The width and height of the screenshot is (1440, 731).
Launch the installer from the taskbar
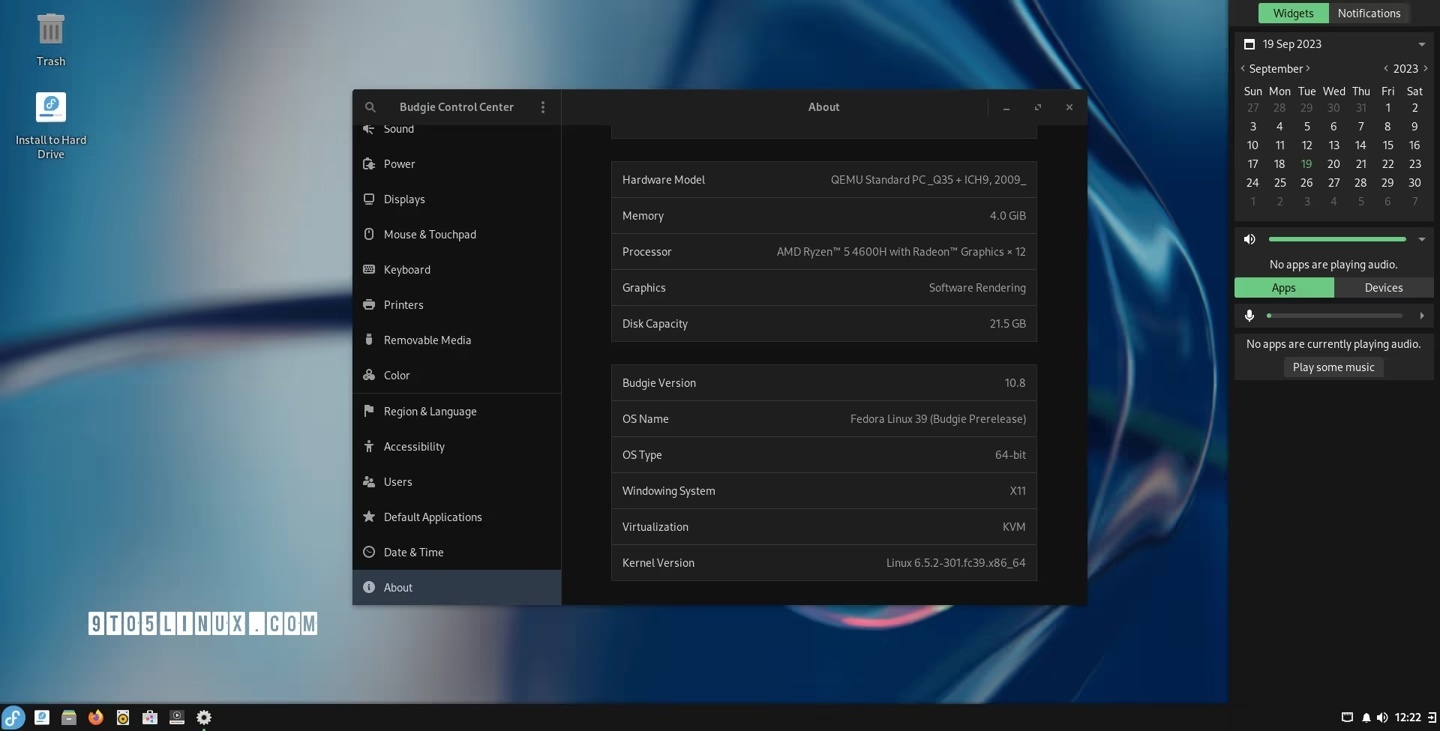tap(42, 717)
